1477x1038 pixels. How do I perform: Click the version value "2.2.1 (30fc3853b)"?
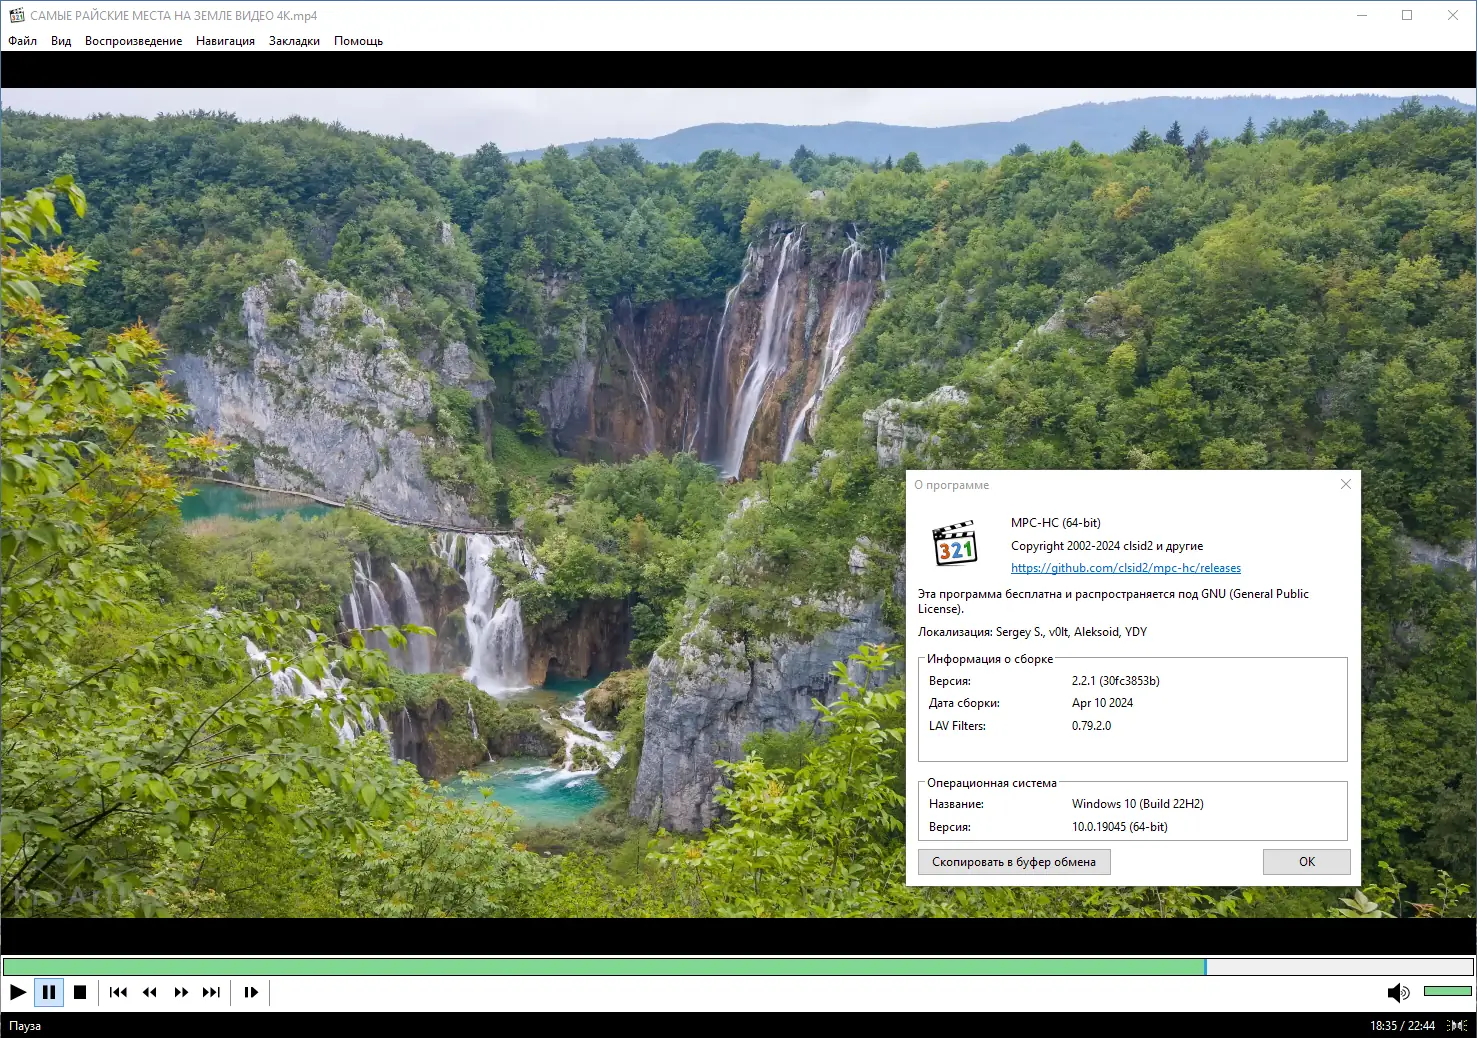click(x=1116, y=681)
